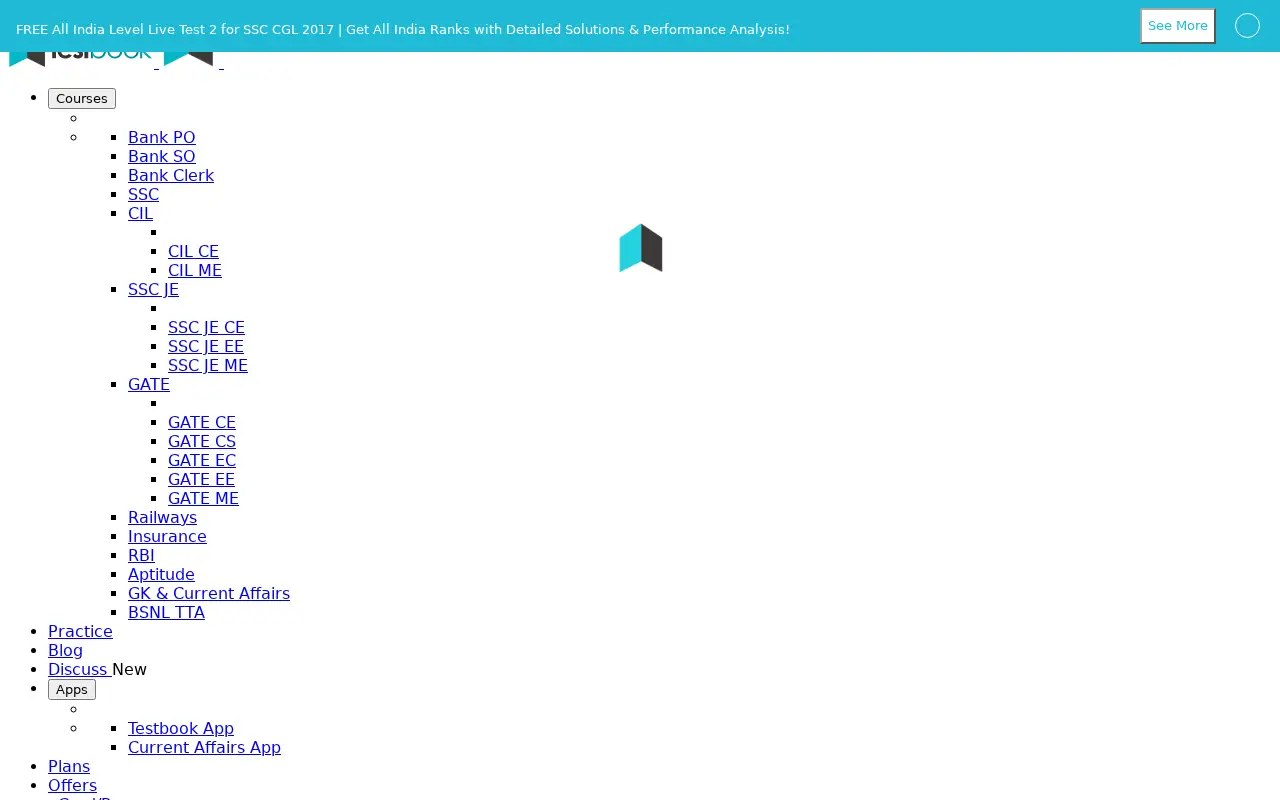
Task: Go to the Plans page
Action: click(69, 766)
